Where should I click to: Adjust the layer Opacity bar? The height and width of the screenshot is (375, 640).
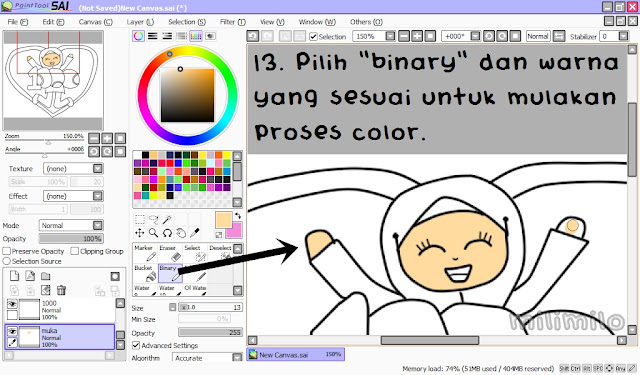coord(71,238)
